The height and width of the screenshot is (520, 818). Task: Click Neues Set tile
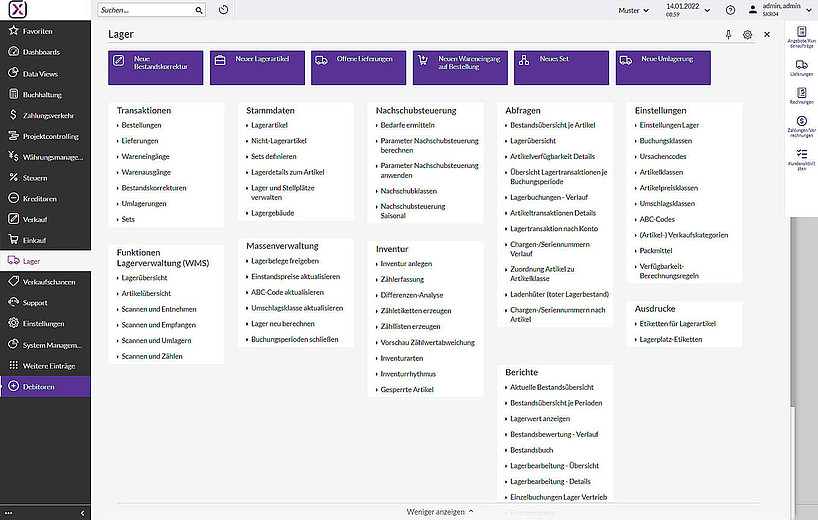tap(561, 67)
